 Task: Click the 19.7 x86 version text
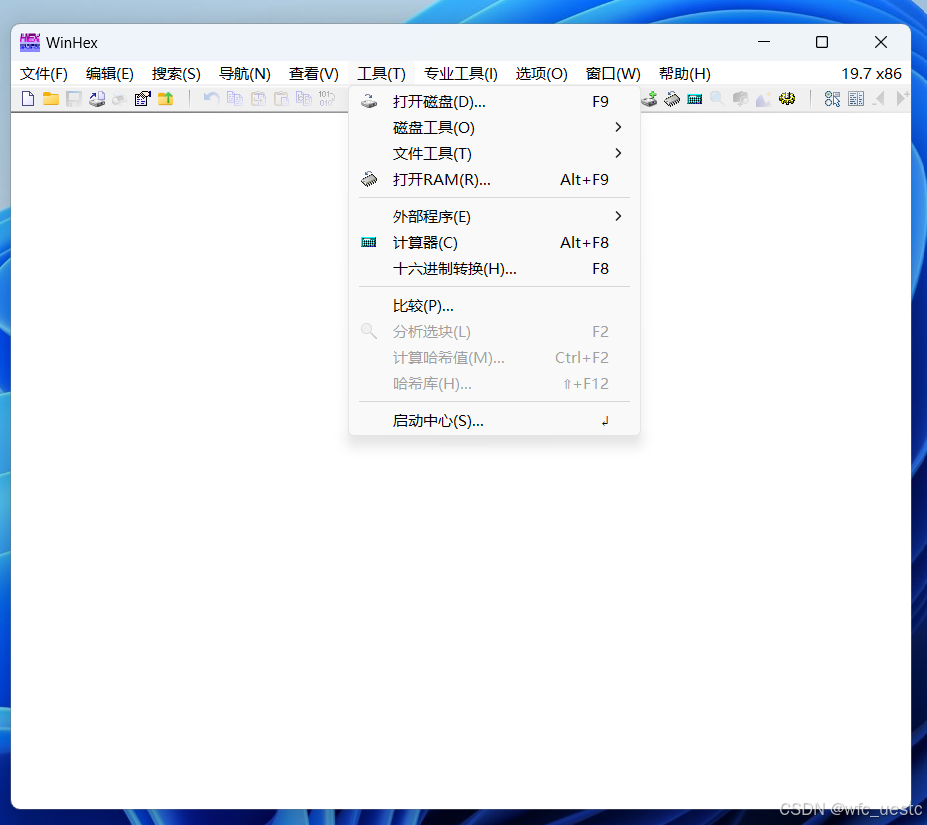[871, 74]
